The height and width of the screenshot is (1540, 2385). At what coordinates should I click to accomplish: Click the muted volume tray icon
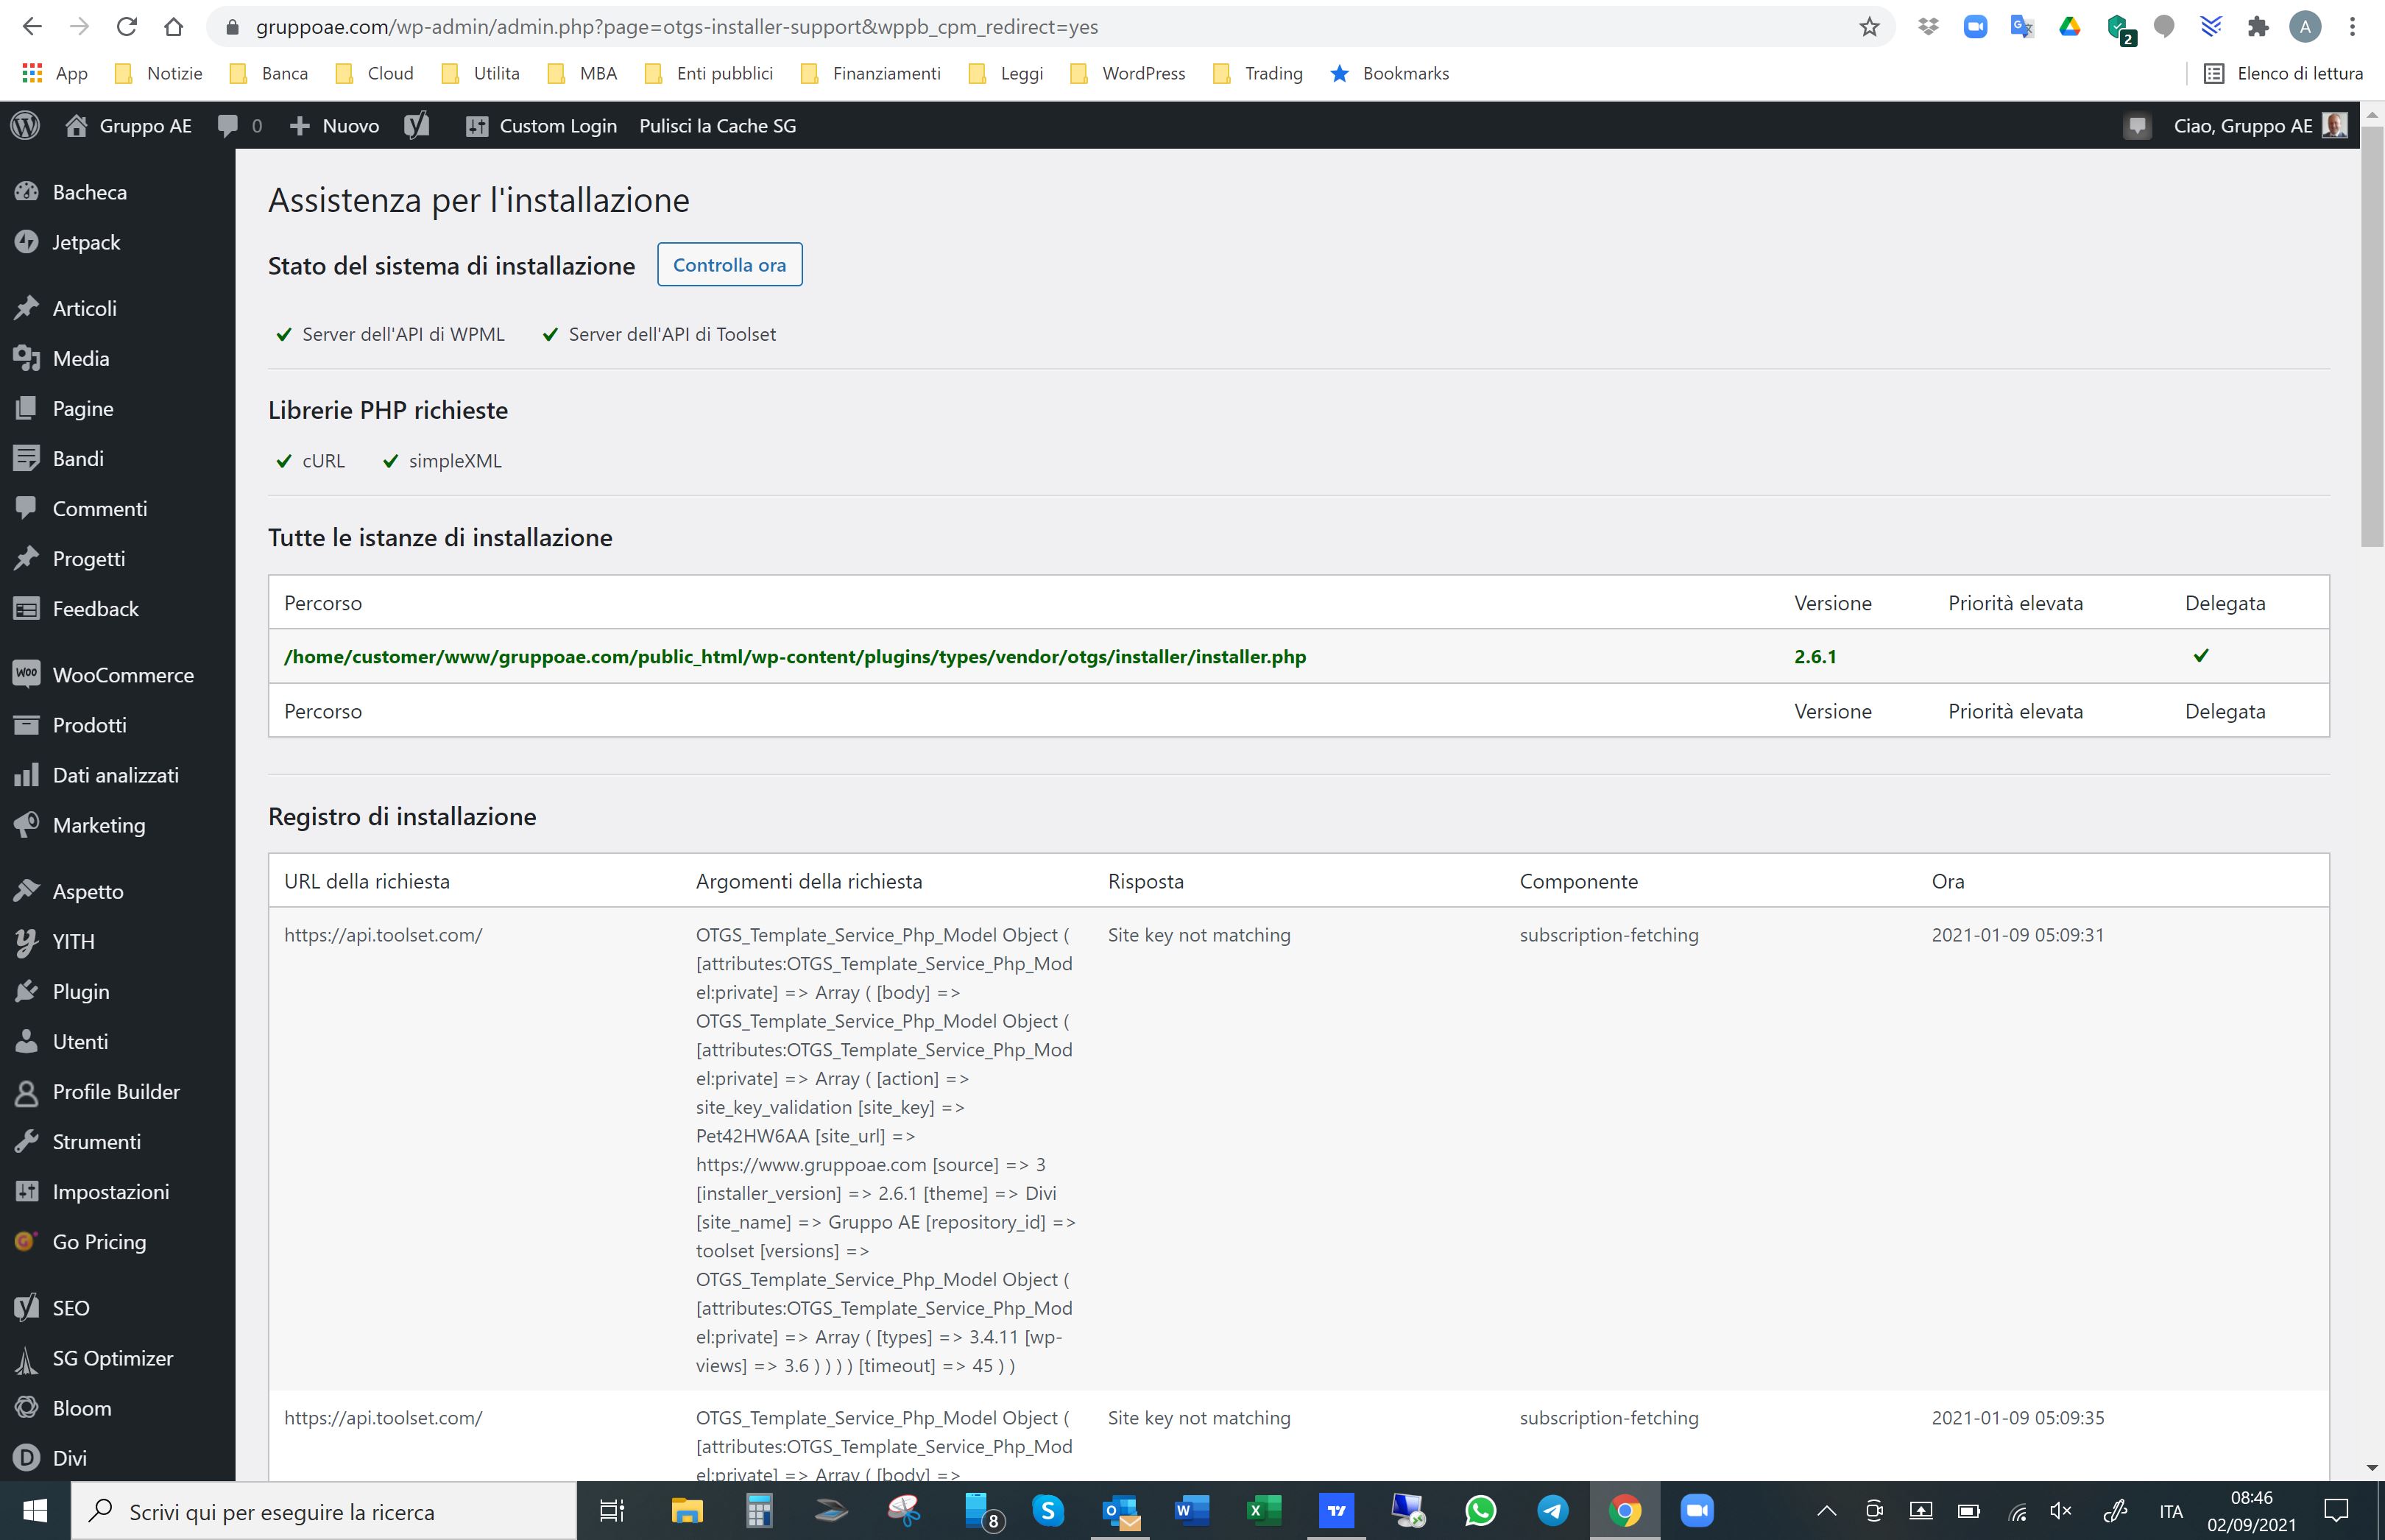[x=2061, y=1511]
